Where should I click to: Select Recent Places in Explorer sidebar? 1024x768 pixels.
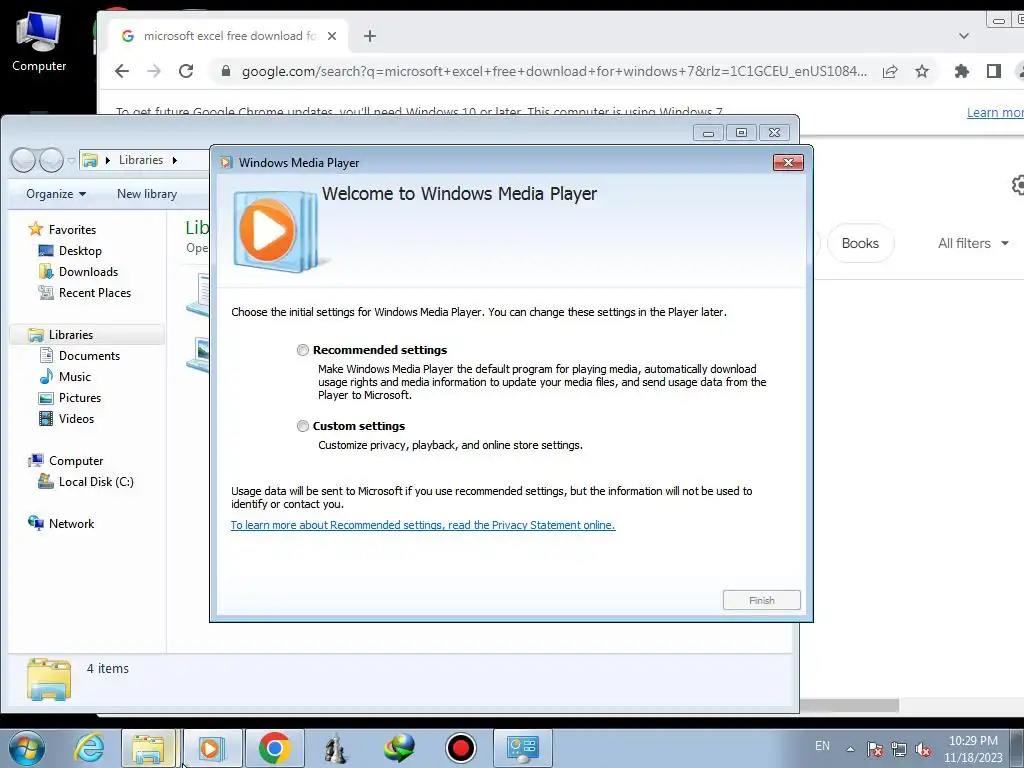pyautogui.click(x=95, y=293)
